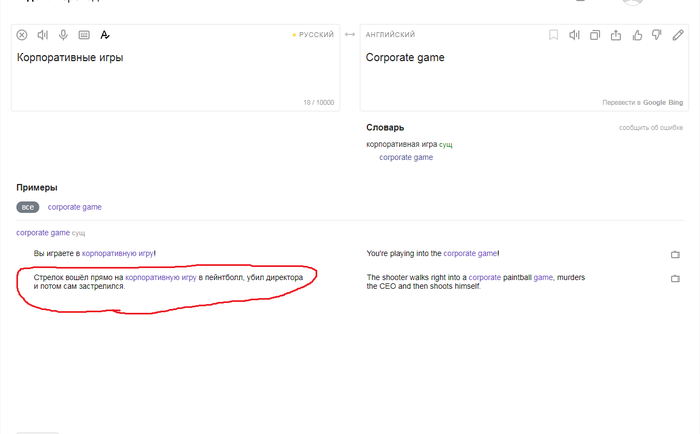Activate microphone voice input

(x=63, y=35)
